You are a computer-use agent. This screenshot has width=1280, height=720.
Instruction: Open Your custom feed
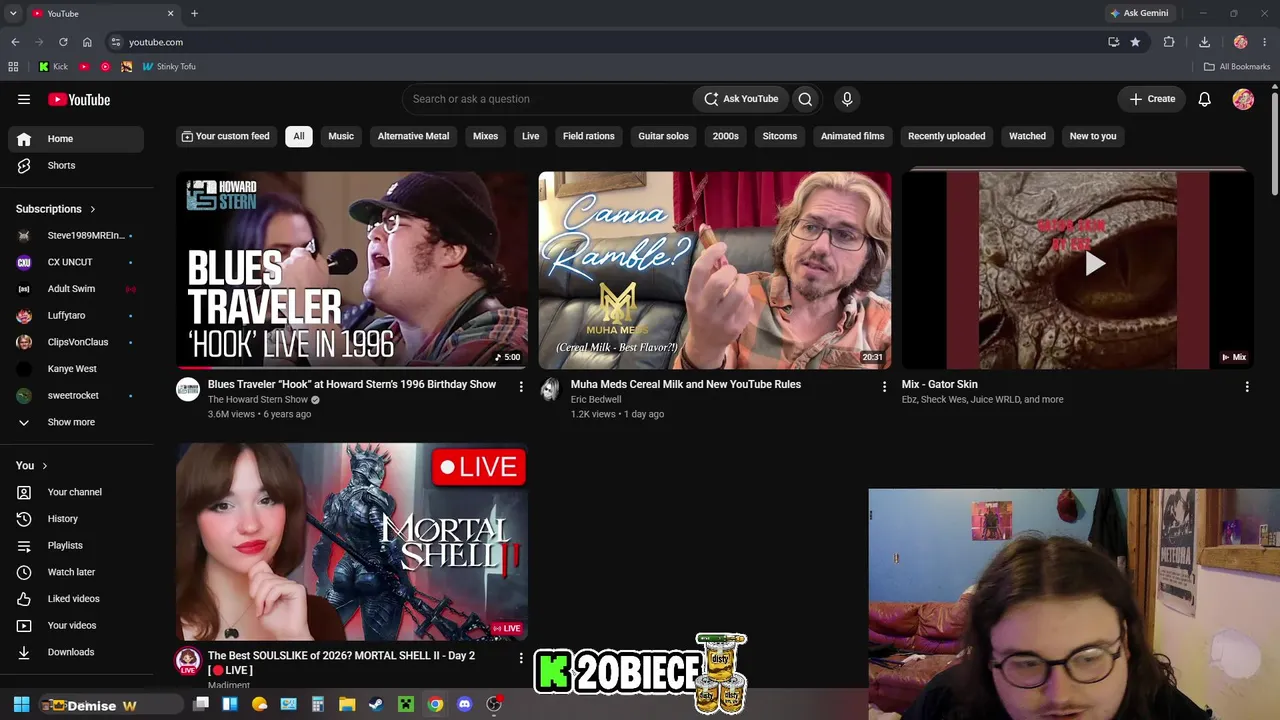tap(225, 136)
